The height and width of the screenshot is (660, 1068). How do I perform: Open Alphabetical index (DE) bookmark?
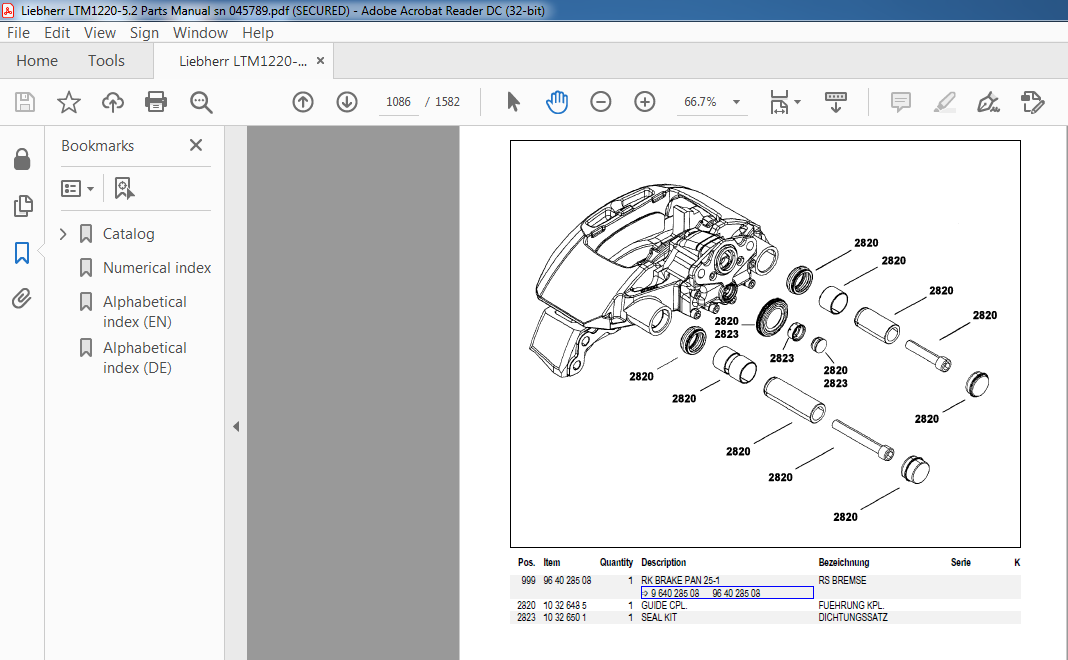coord(144,358)
